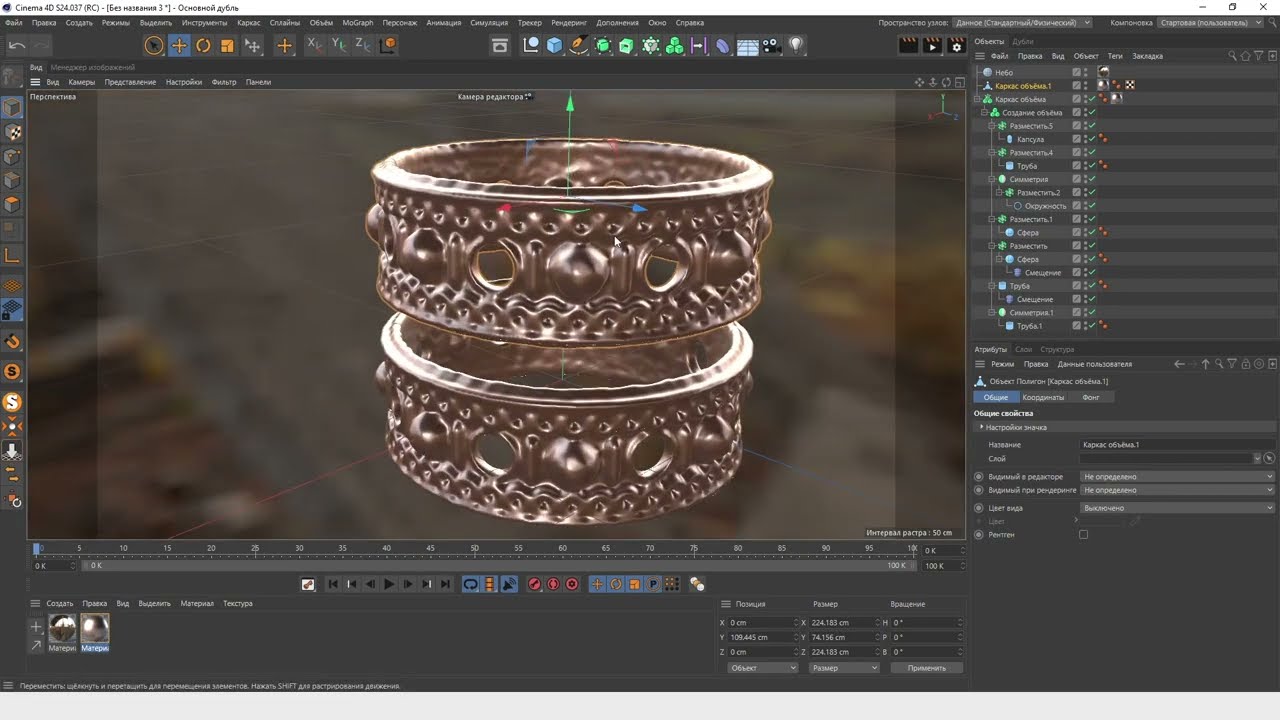
Task: Click search icon in Objects manager
Action: (1233, 56)
